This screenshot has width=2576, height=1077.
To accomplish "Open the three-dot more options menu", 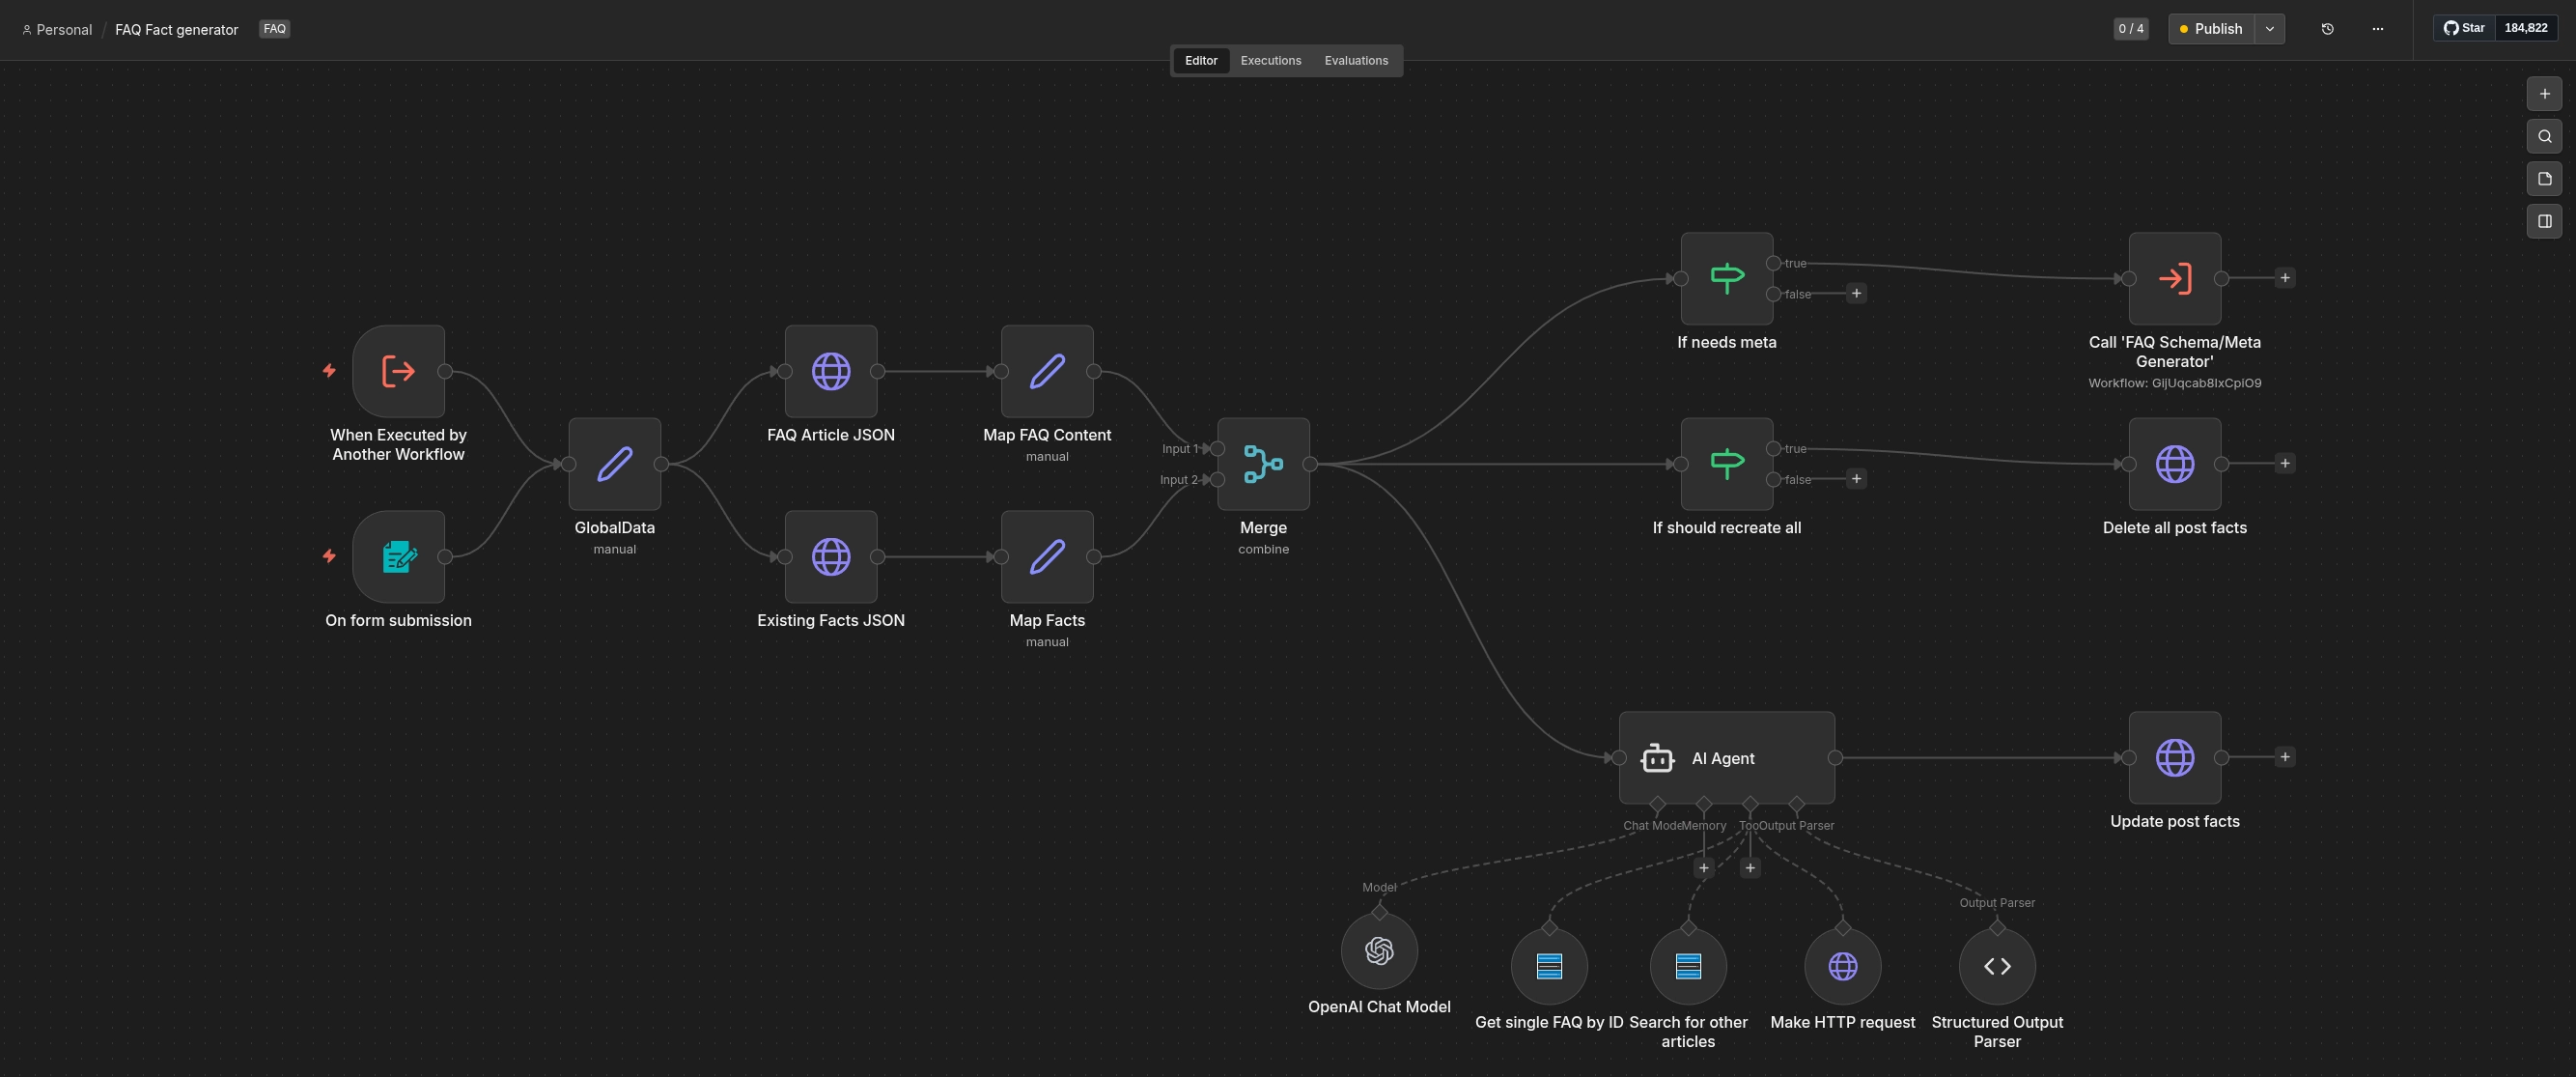I will pyautogui.click(x=2378, y=29).
